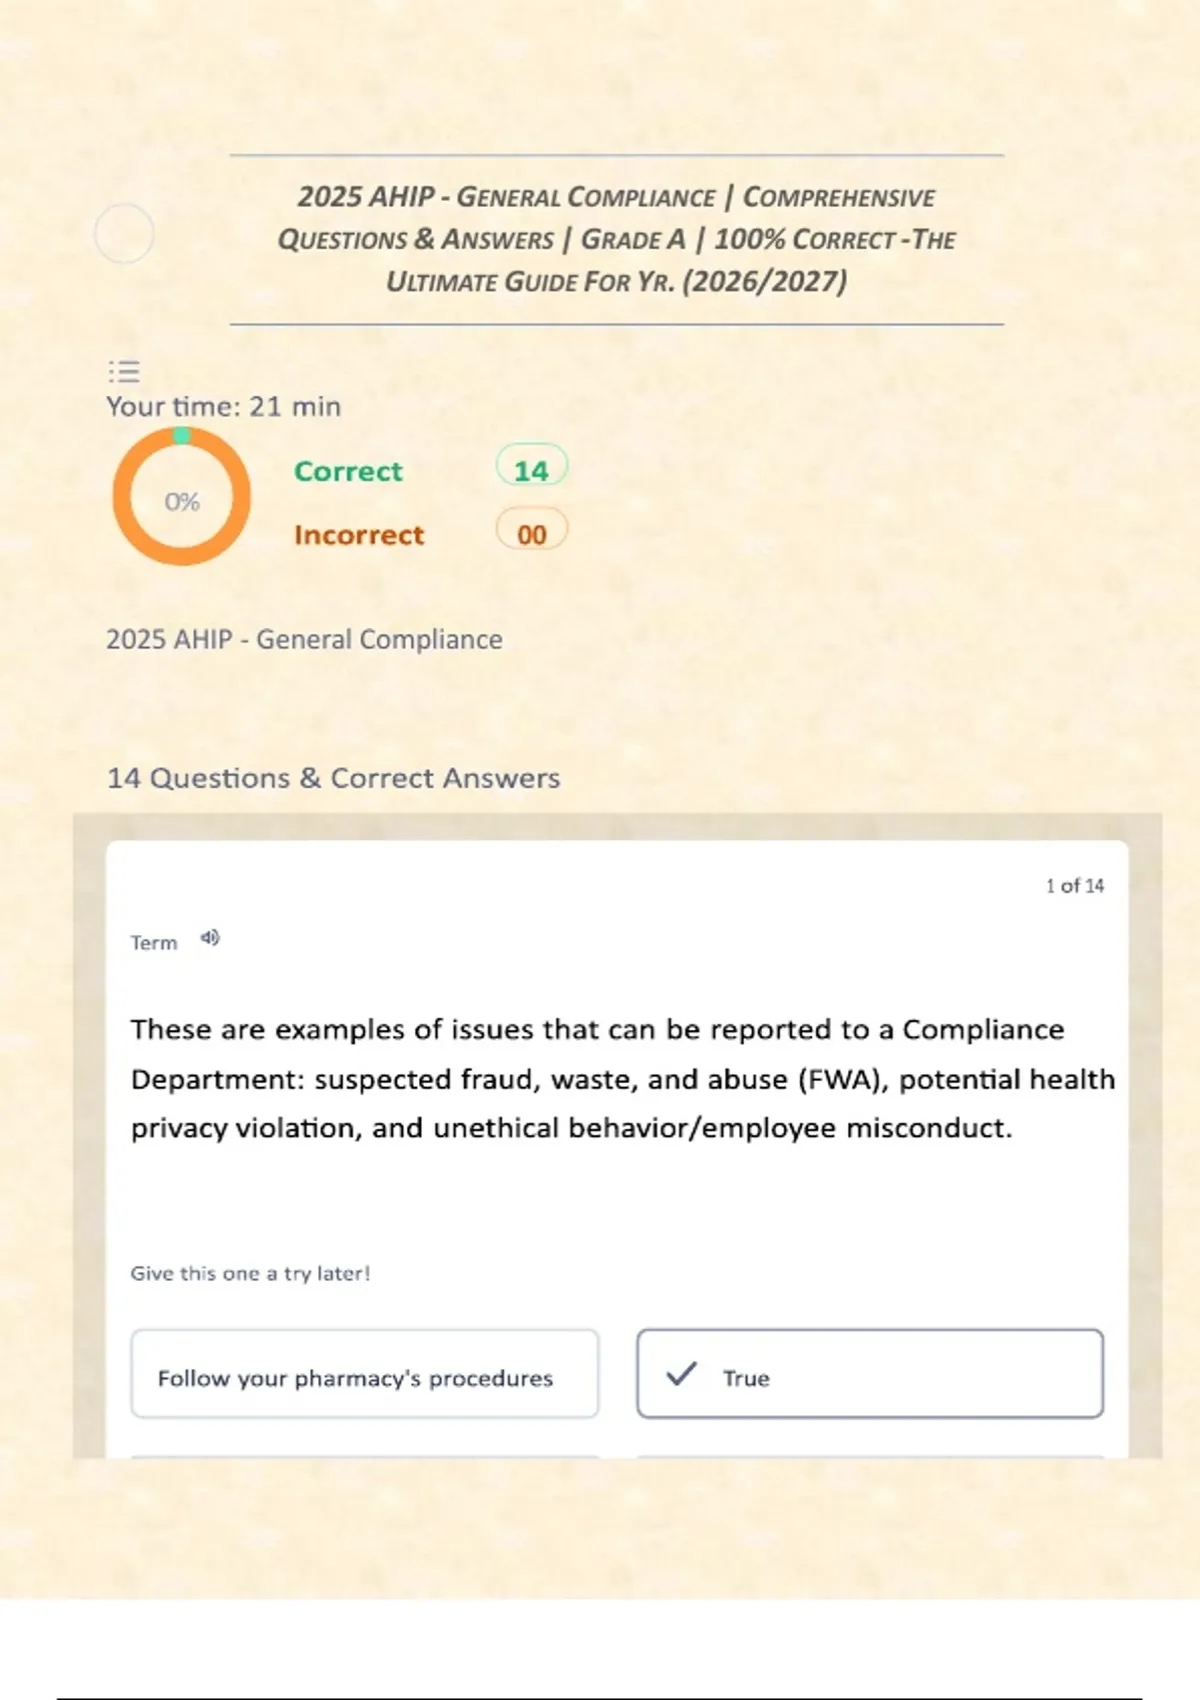
Task: Click the question text about Compliance Department
Action: pyautogui.click(x=622, y=1079)
